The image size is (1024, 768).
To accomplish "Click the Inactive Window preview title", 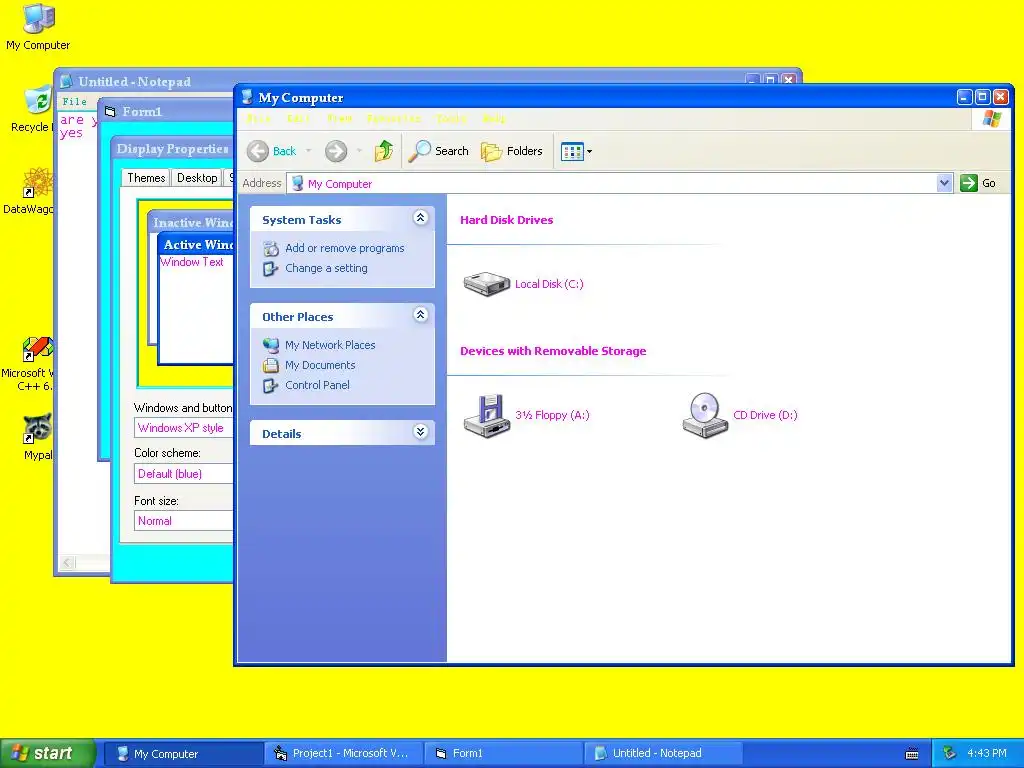I will (193, 223).
